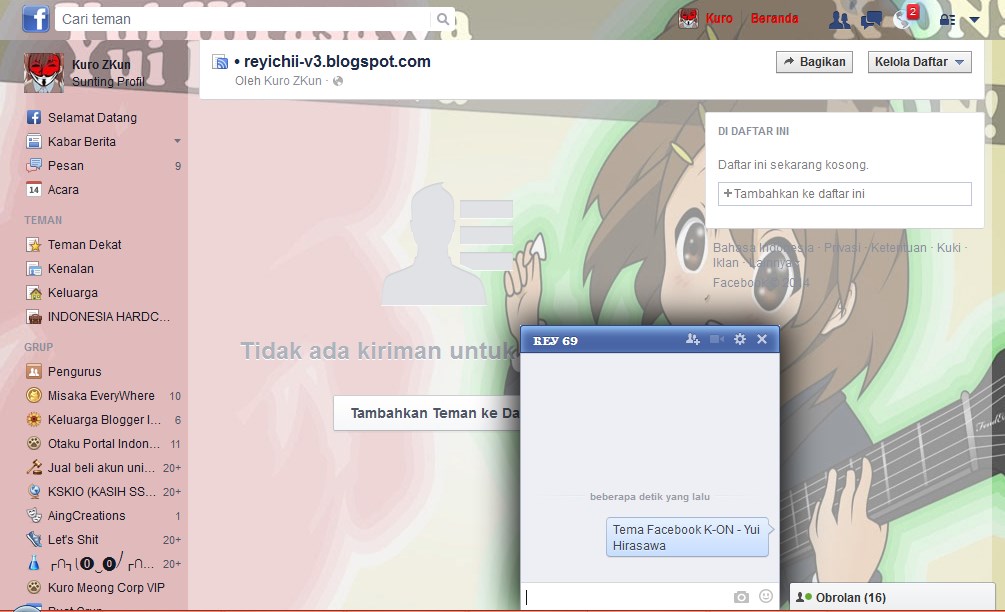This screenshot has height=612, width=1005.
Task: Click the Selamat Datang Facebook icon
Action: coord(34,117)
